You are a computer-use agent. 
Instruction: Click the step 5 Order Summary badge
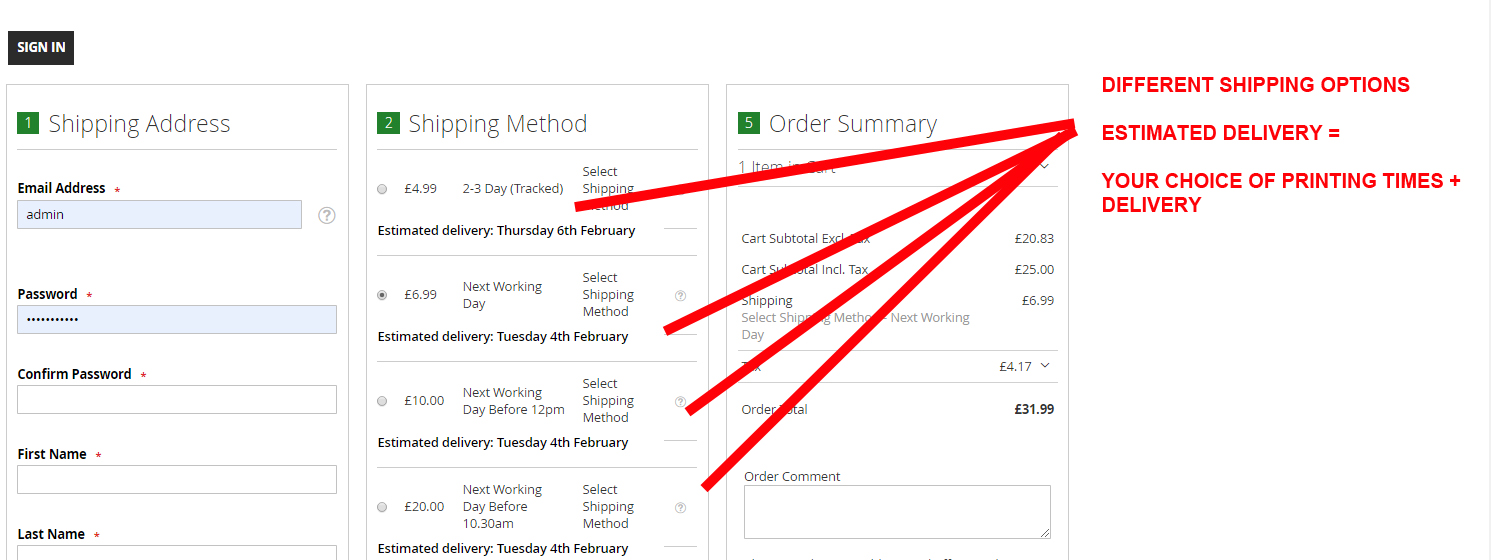click(747, 123)
